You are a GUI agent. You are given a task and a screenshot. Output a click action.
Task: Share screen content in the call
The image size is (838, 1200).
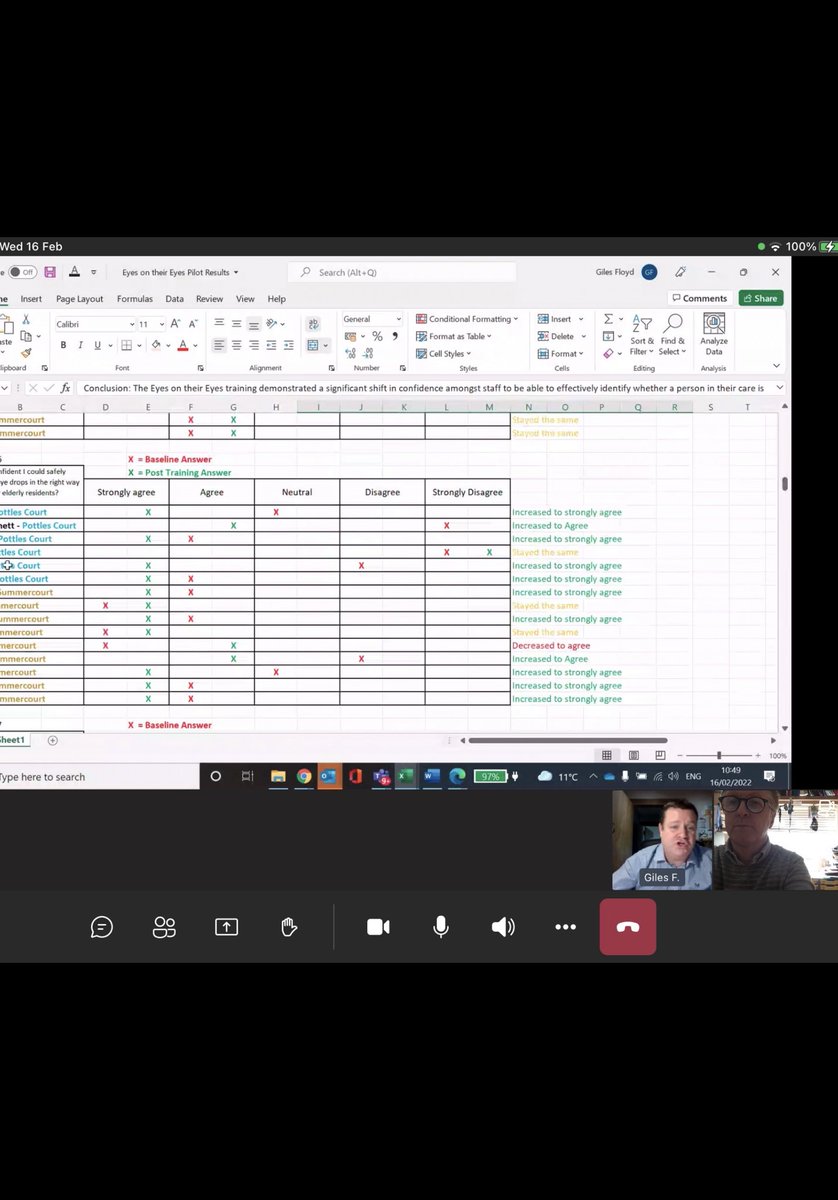point(226,927)
